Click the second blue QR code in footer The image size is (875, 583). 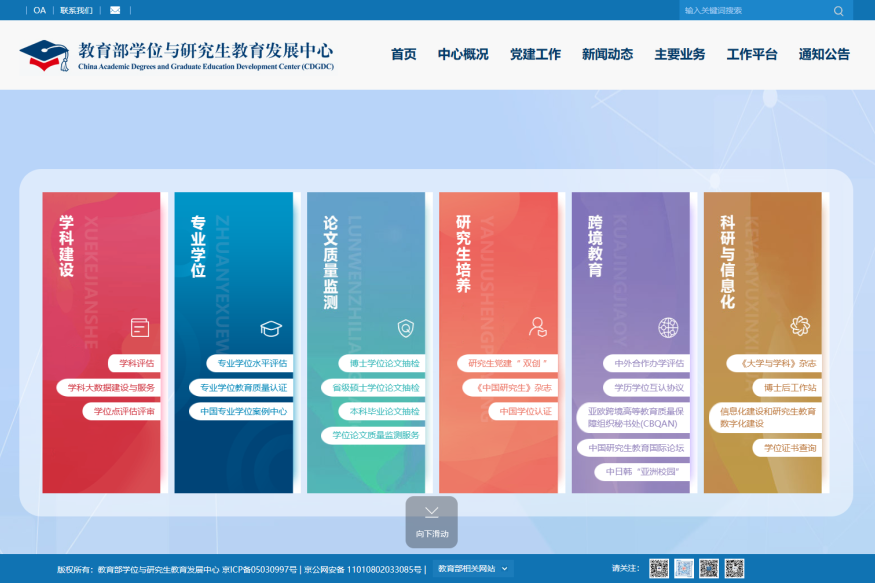tap(684, 568)
